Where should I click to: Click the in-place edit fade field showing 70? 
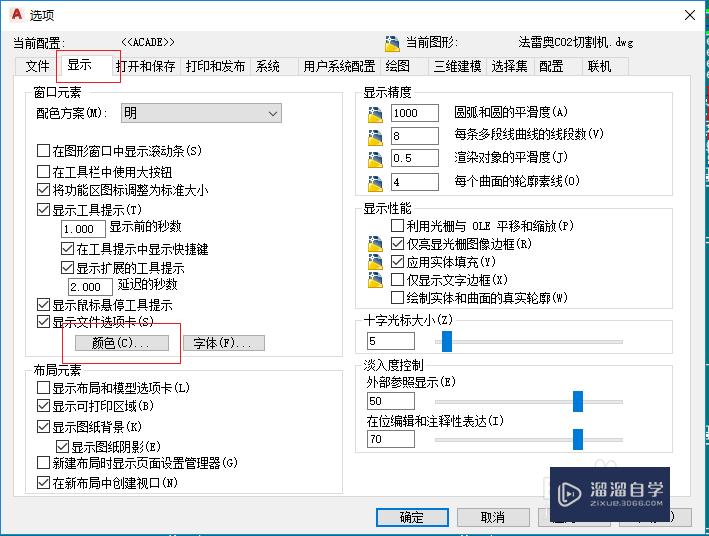click(x=391, y=439)
